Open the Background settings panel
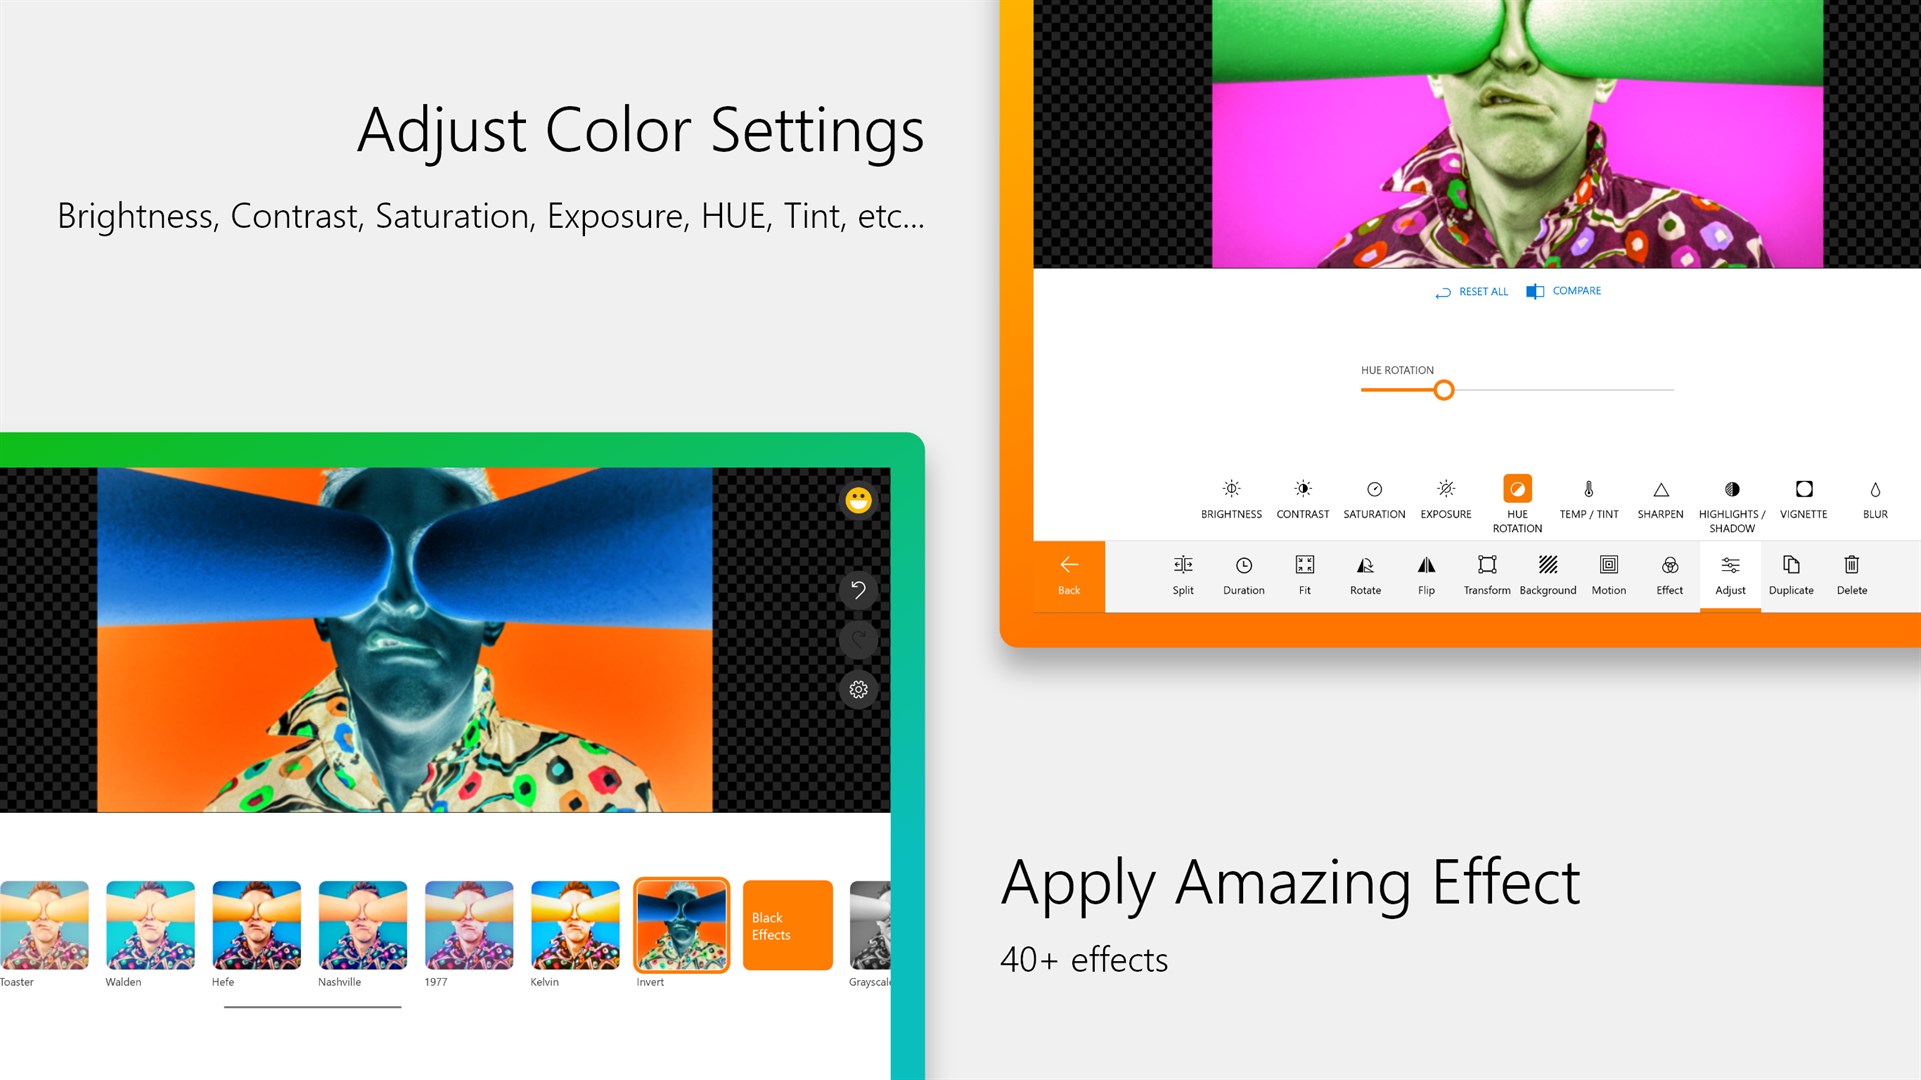 coord(1546,575)
